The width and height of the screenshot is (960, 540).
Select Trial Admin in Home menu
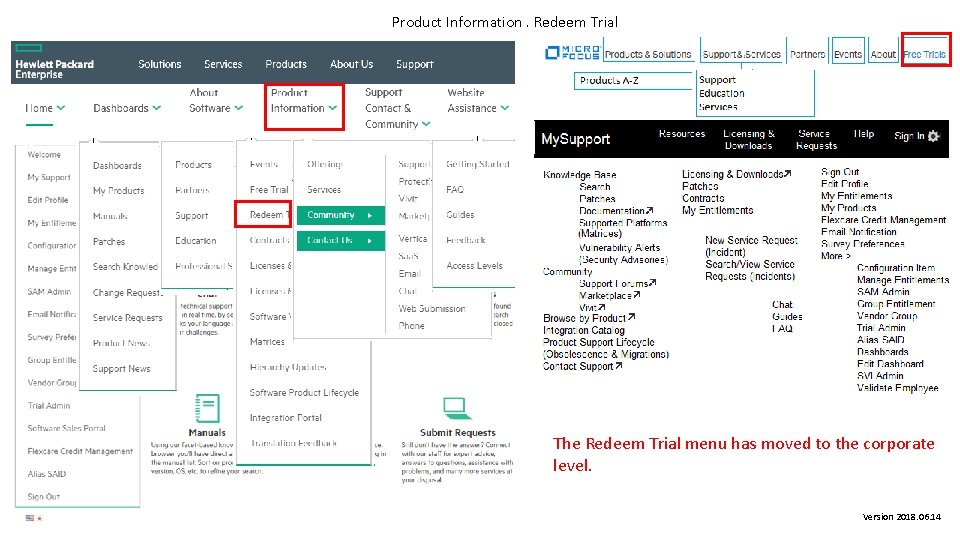click(x=49, y=406)
